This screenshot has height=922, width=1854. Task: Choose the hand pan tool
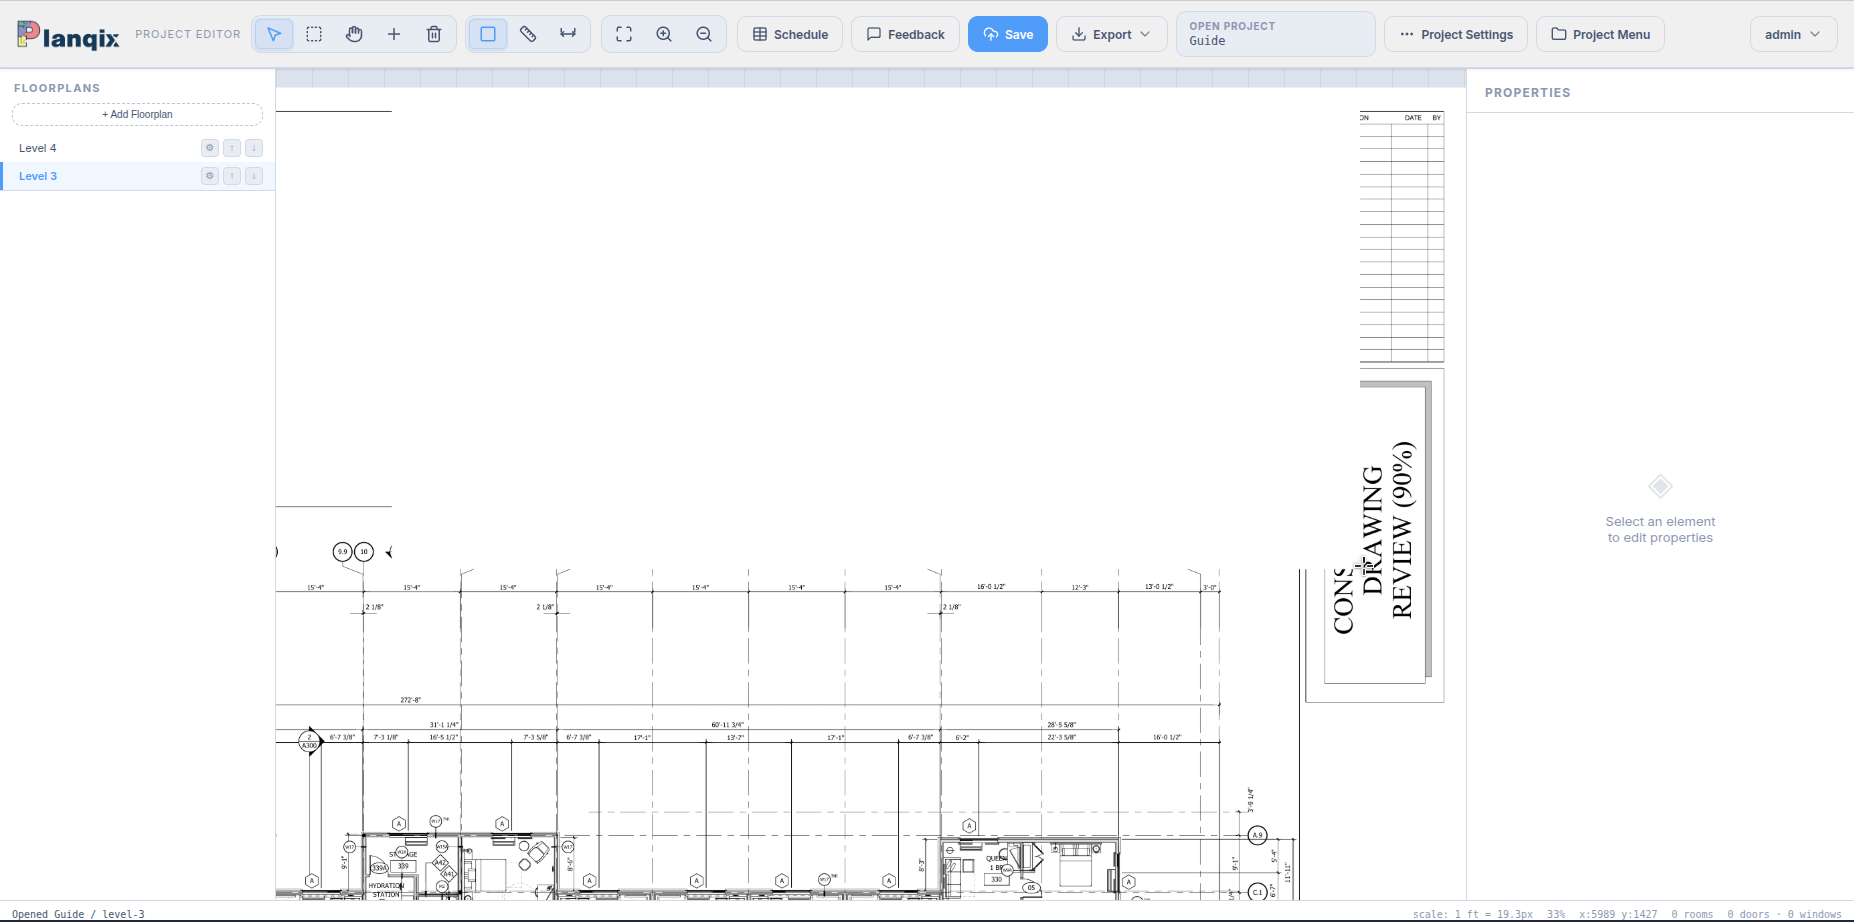tap(354, 34)
